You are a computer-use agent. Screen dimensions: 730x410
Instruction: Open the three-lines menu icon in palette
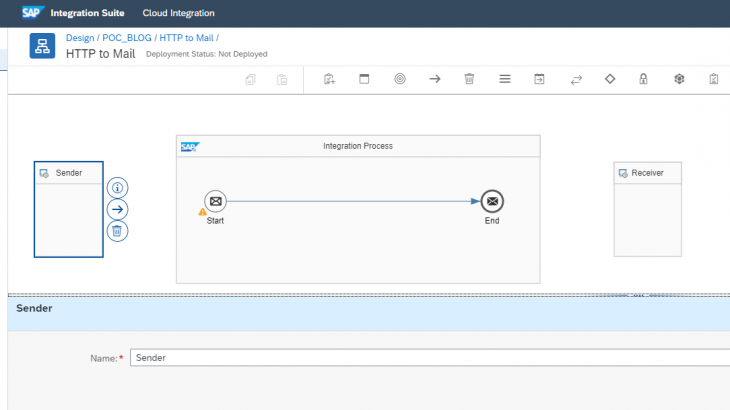pos(505,79)
